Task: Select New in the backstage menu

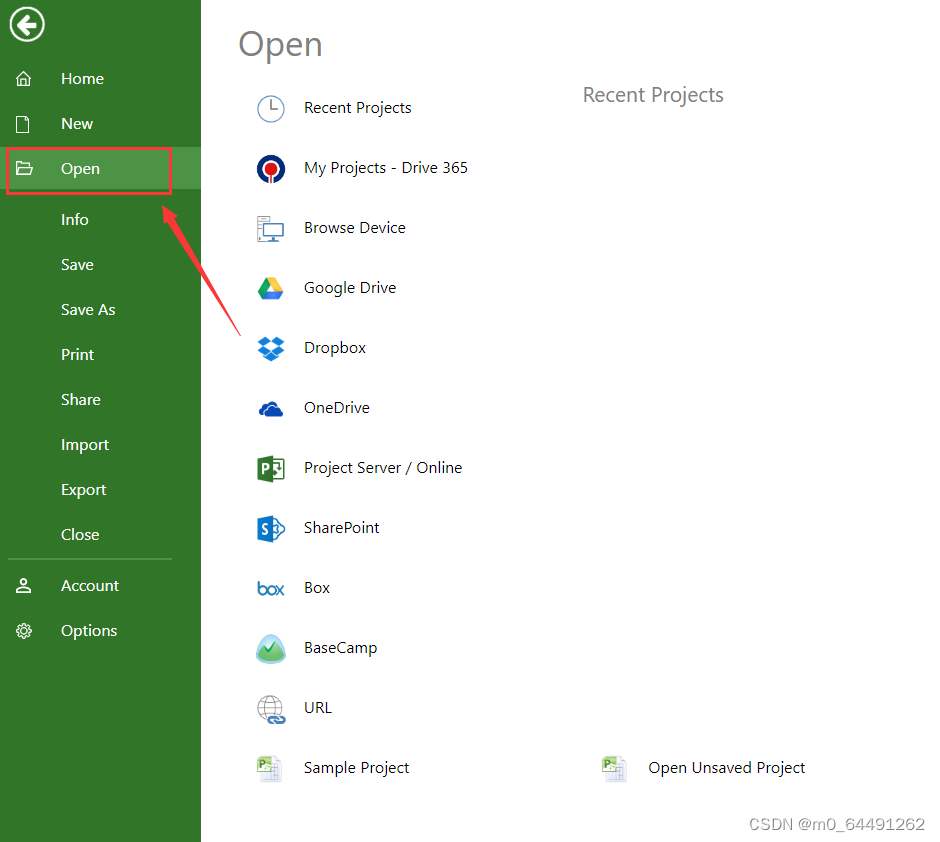Action: [x=77, y=123]
